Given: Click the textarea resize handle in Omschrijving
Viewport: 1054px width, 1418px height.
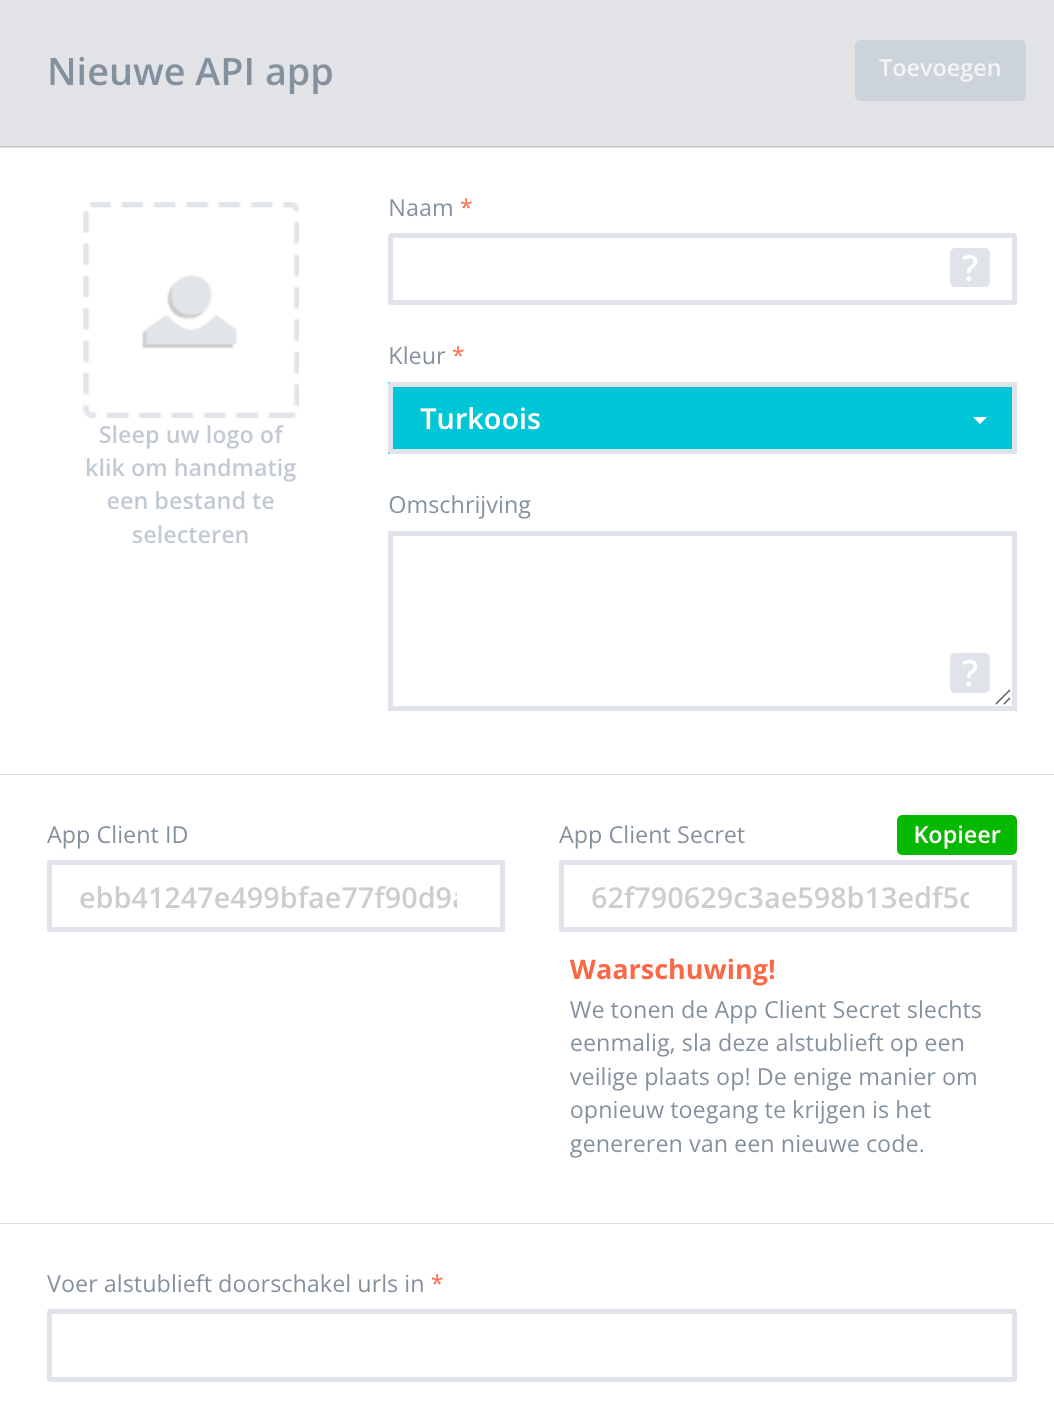Looking at the screenshot, I should coord(1003,697).
